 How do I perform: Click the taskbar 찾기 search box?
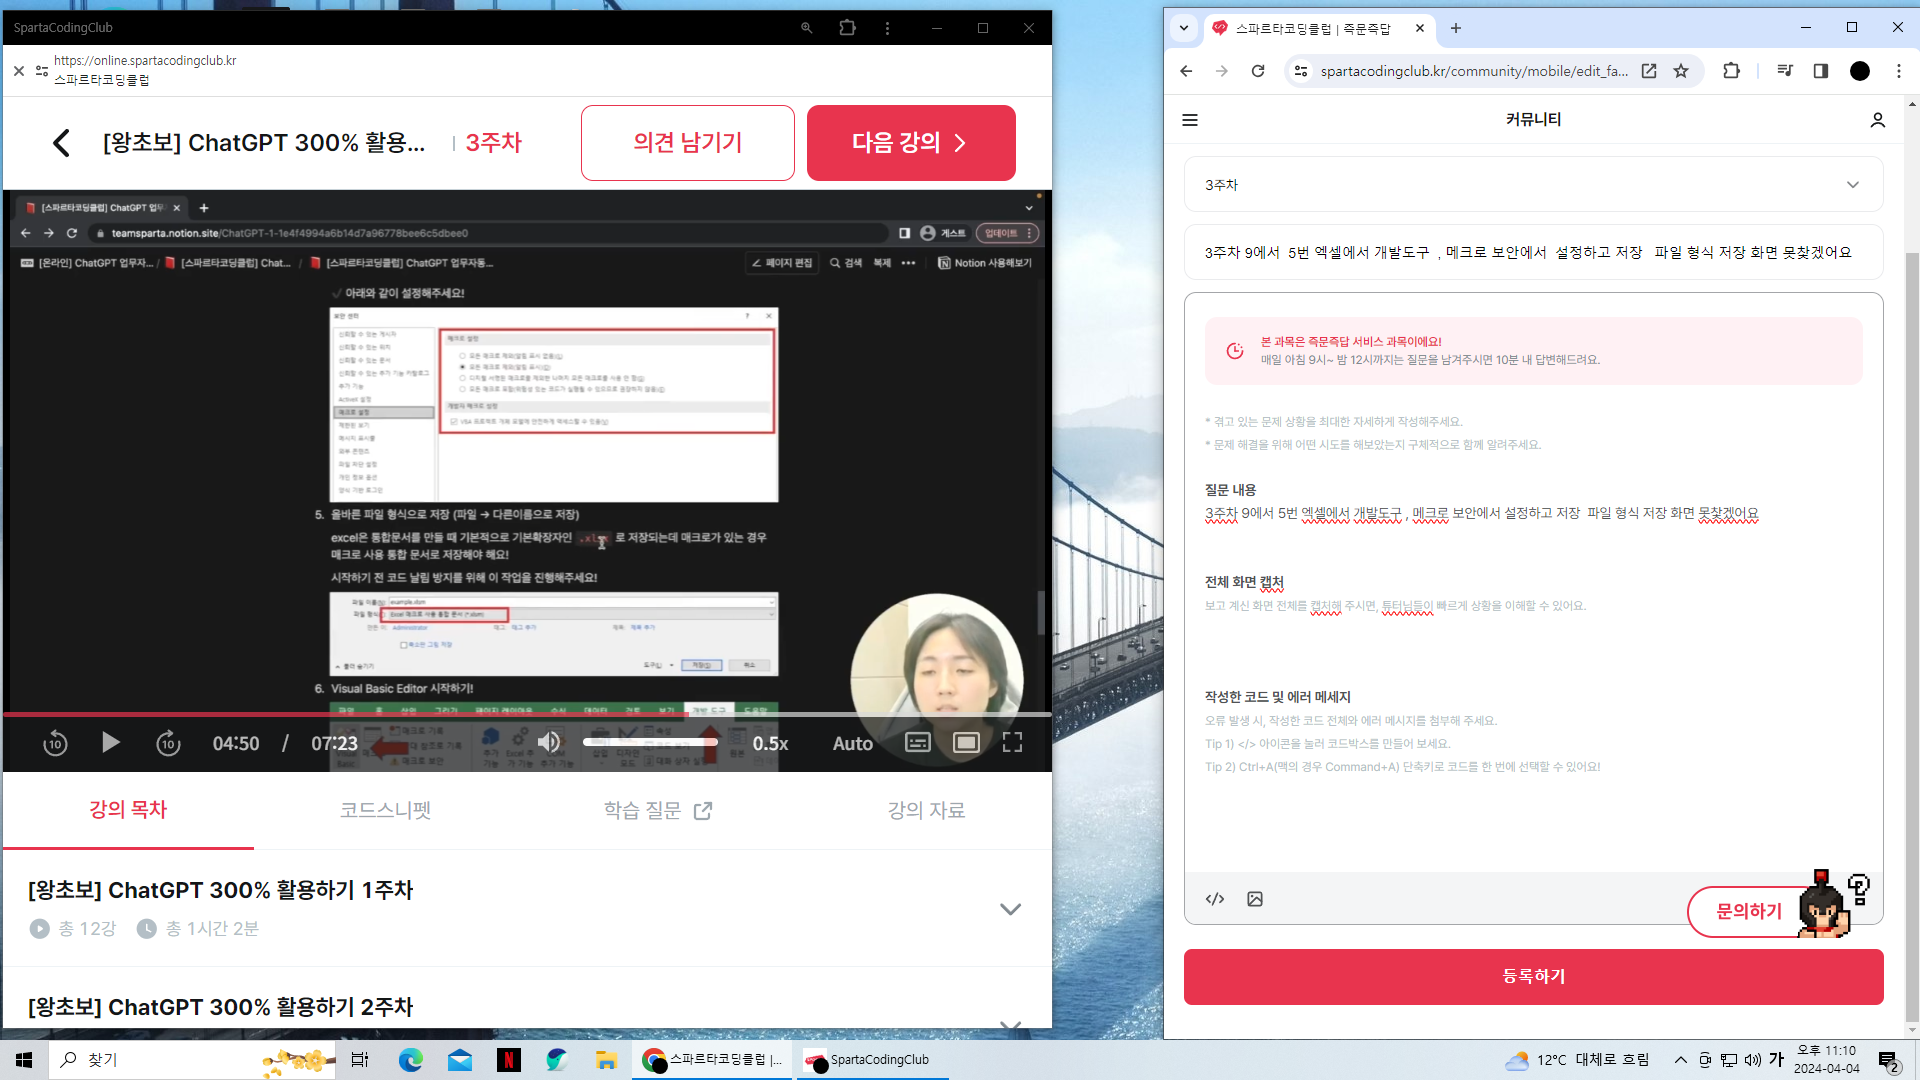pyautogui.click(x=192, y=1060)
